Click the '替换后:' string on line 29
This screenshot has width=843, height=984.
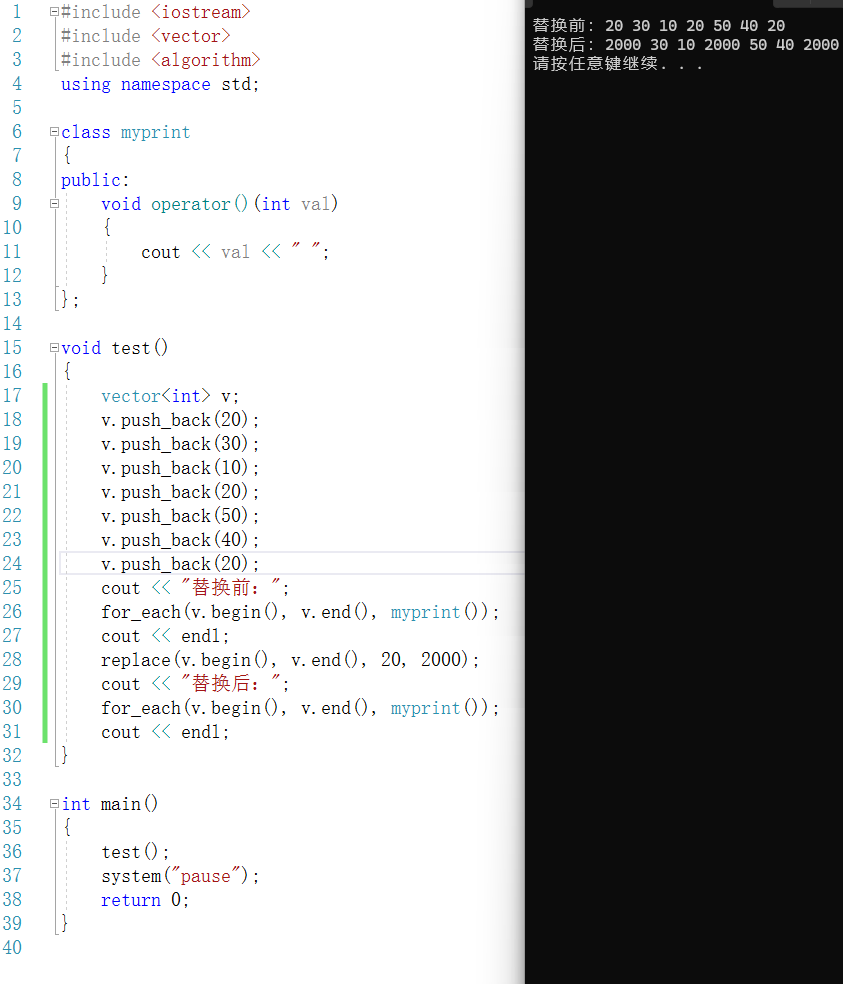(x=231, y=684)
